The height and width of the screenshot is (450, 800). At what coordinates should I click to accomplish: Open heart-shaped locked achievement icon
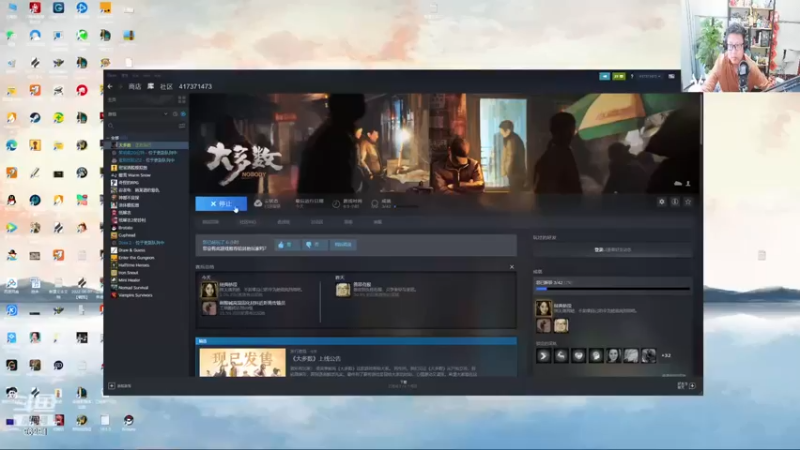[578, 356]
